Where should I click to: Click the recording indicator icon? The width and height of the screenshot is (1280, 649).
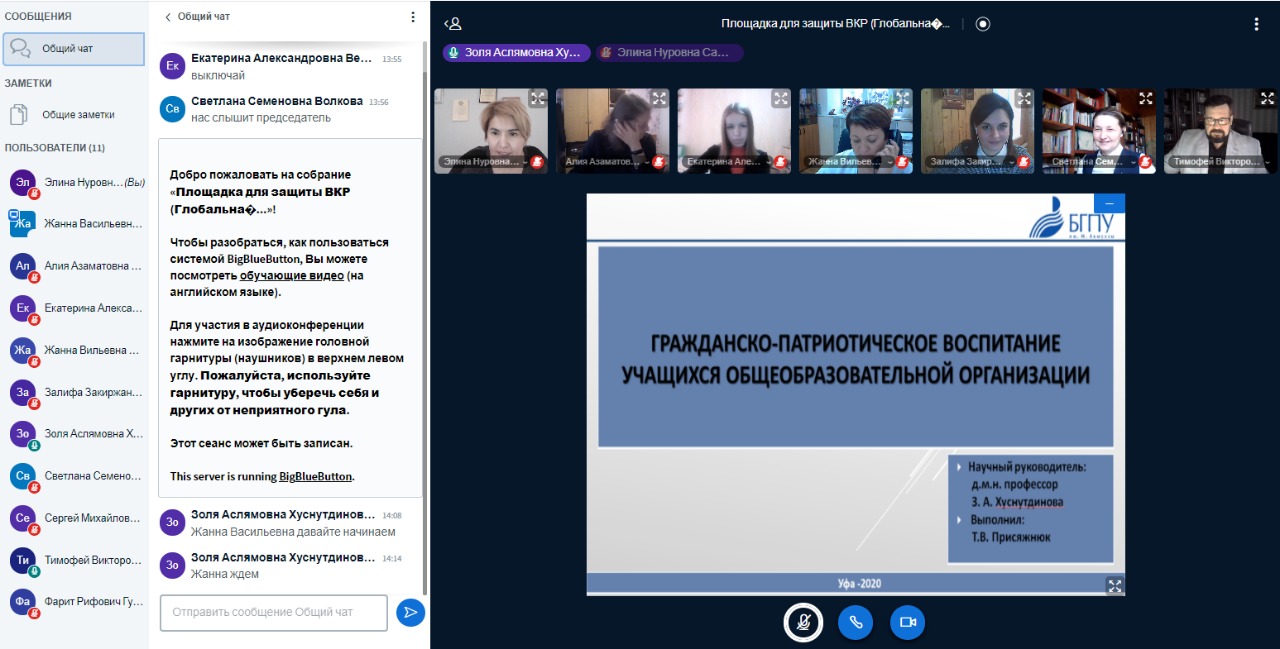[x=982, y=24]
